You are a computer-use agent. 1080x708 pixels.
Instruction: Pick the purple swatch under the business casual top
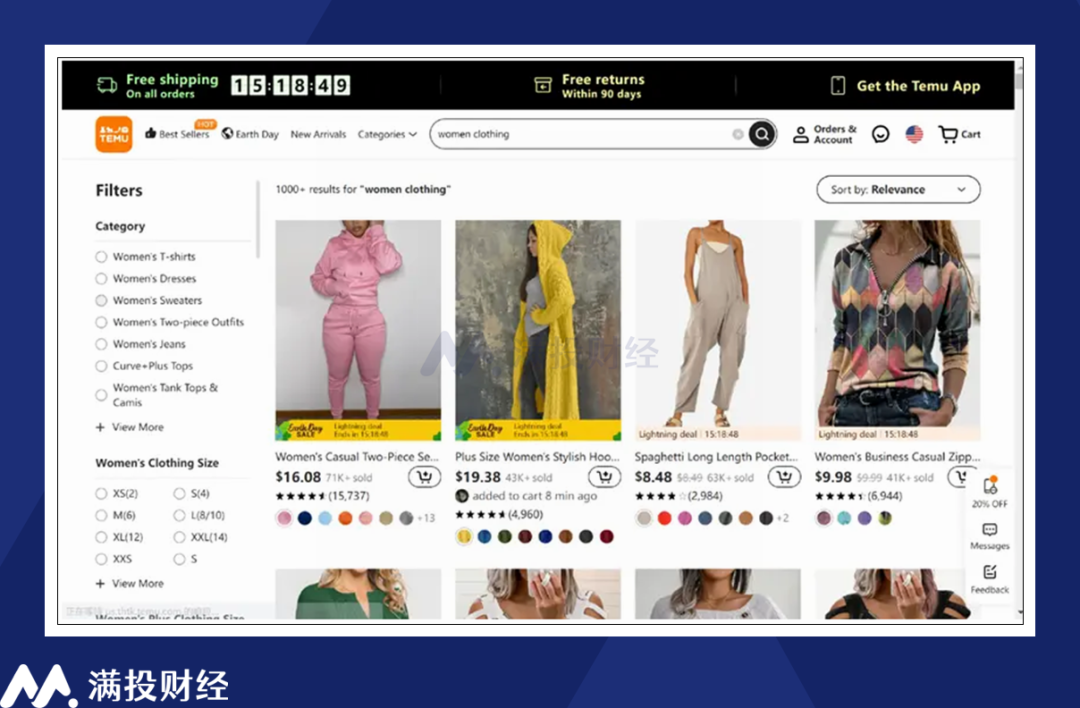(864, 518)
